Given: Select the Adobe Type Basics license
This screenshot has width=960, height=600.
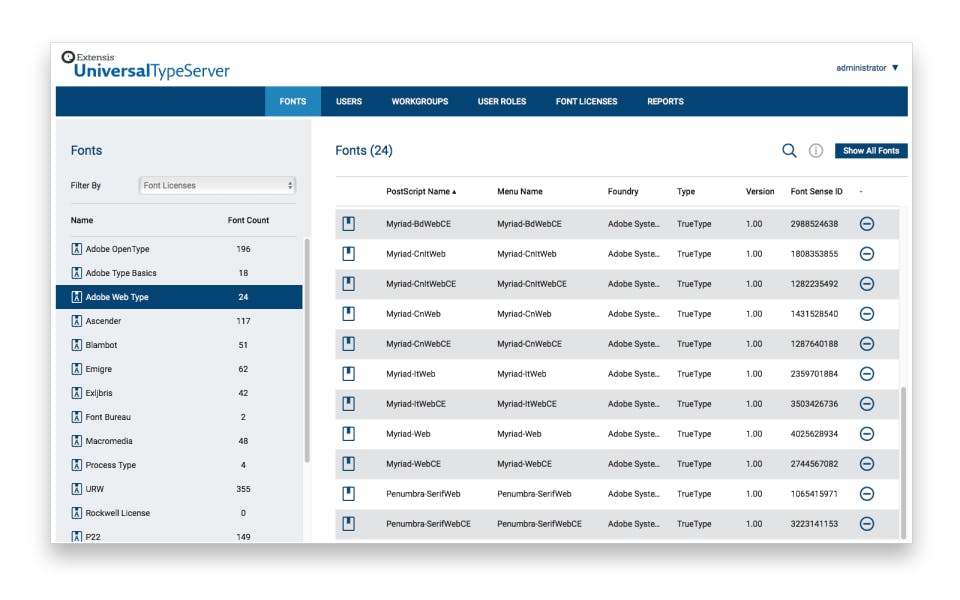Looking at the screenshot, I should (179, 273).
